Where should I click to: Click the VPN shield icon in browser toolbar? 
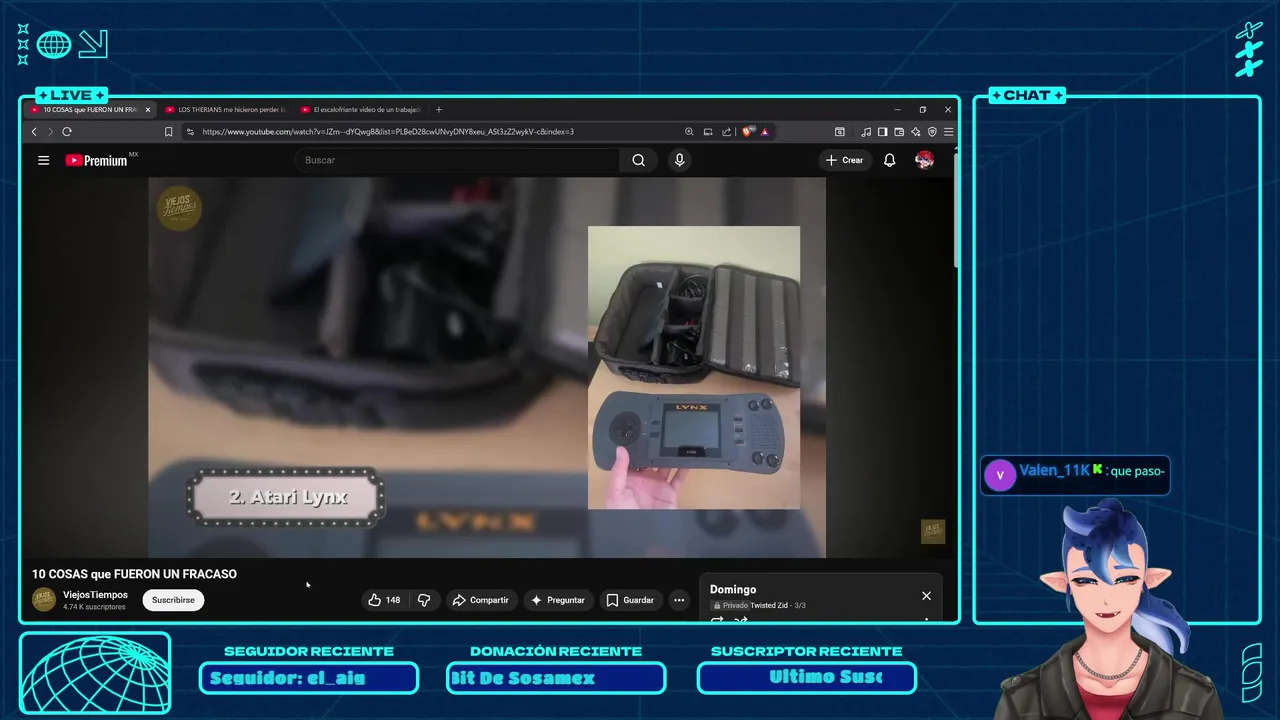932,132
